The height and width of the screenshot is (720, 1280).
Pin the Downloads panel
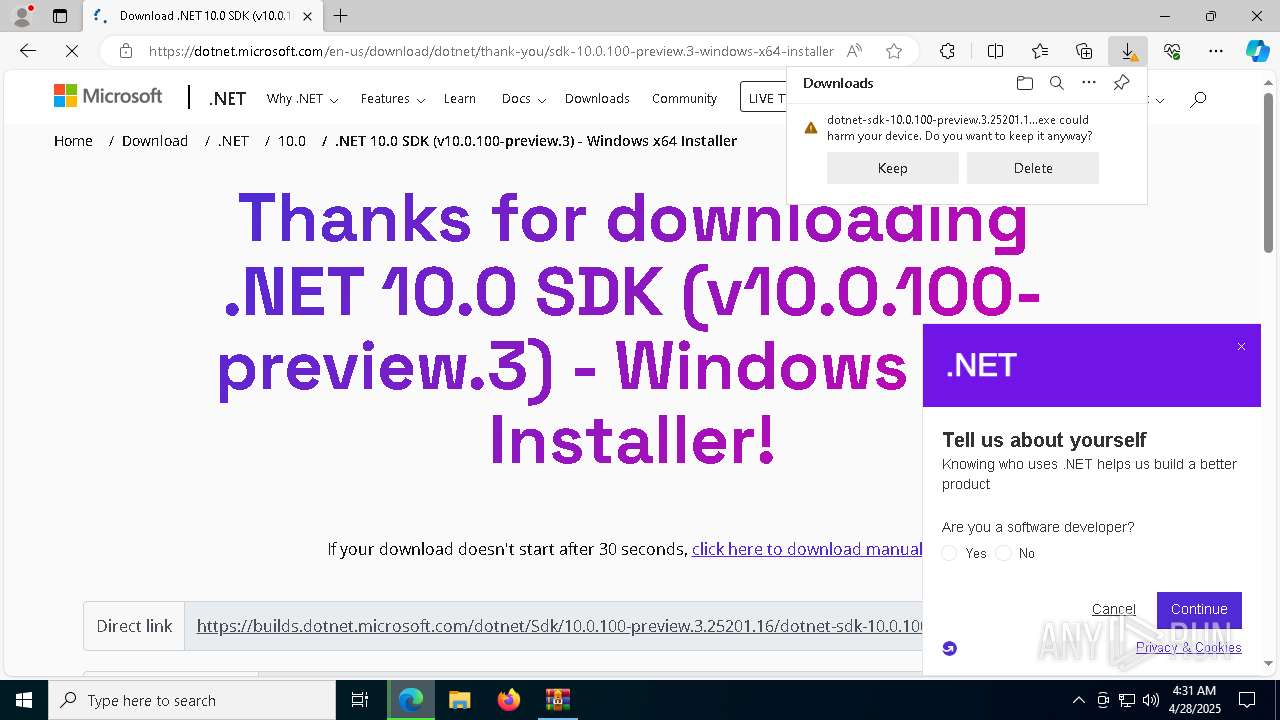click(1122, 83)
